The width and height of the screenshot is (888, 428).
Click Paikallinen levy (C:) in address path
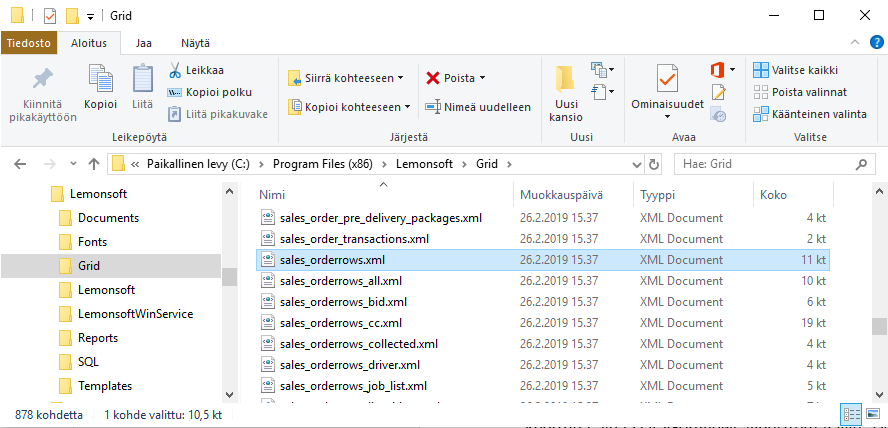coord(198,164)
